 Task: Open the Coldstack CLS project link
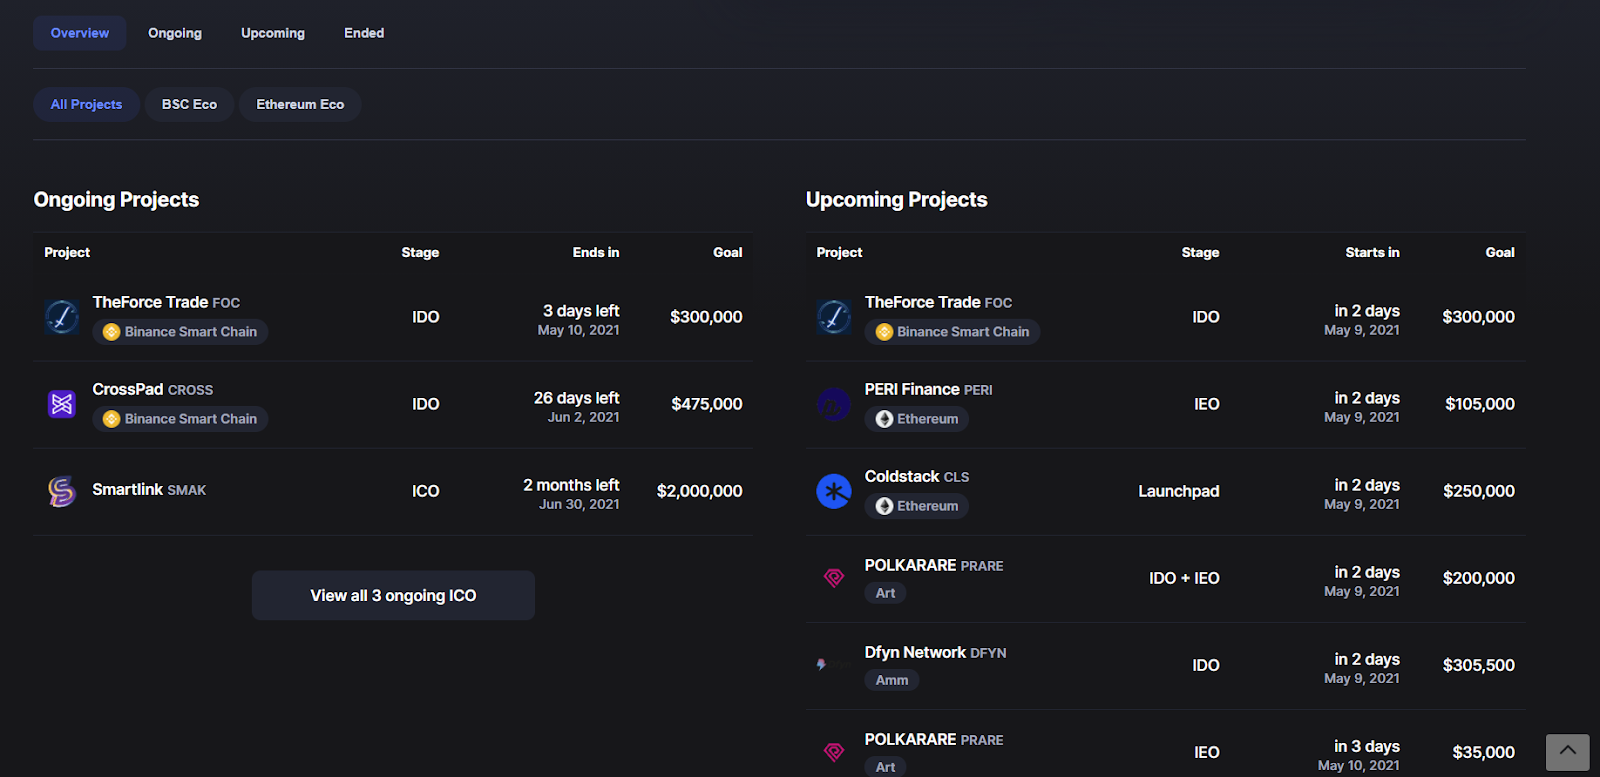point(917,476)
